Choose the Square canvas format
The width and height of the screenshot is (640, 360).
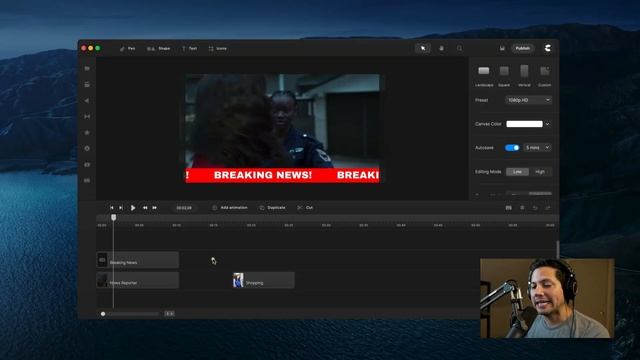[504, 76]
